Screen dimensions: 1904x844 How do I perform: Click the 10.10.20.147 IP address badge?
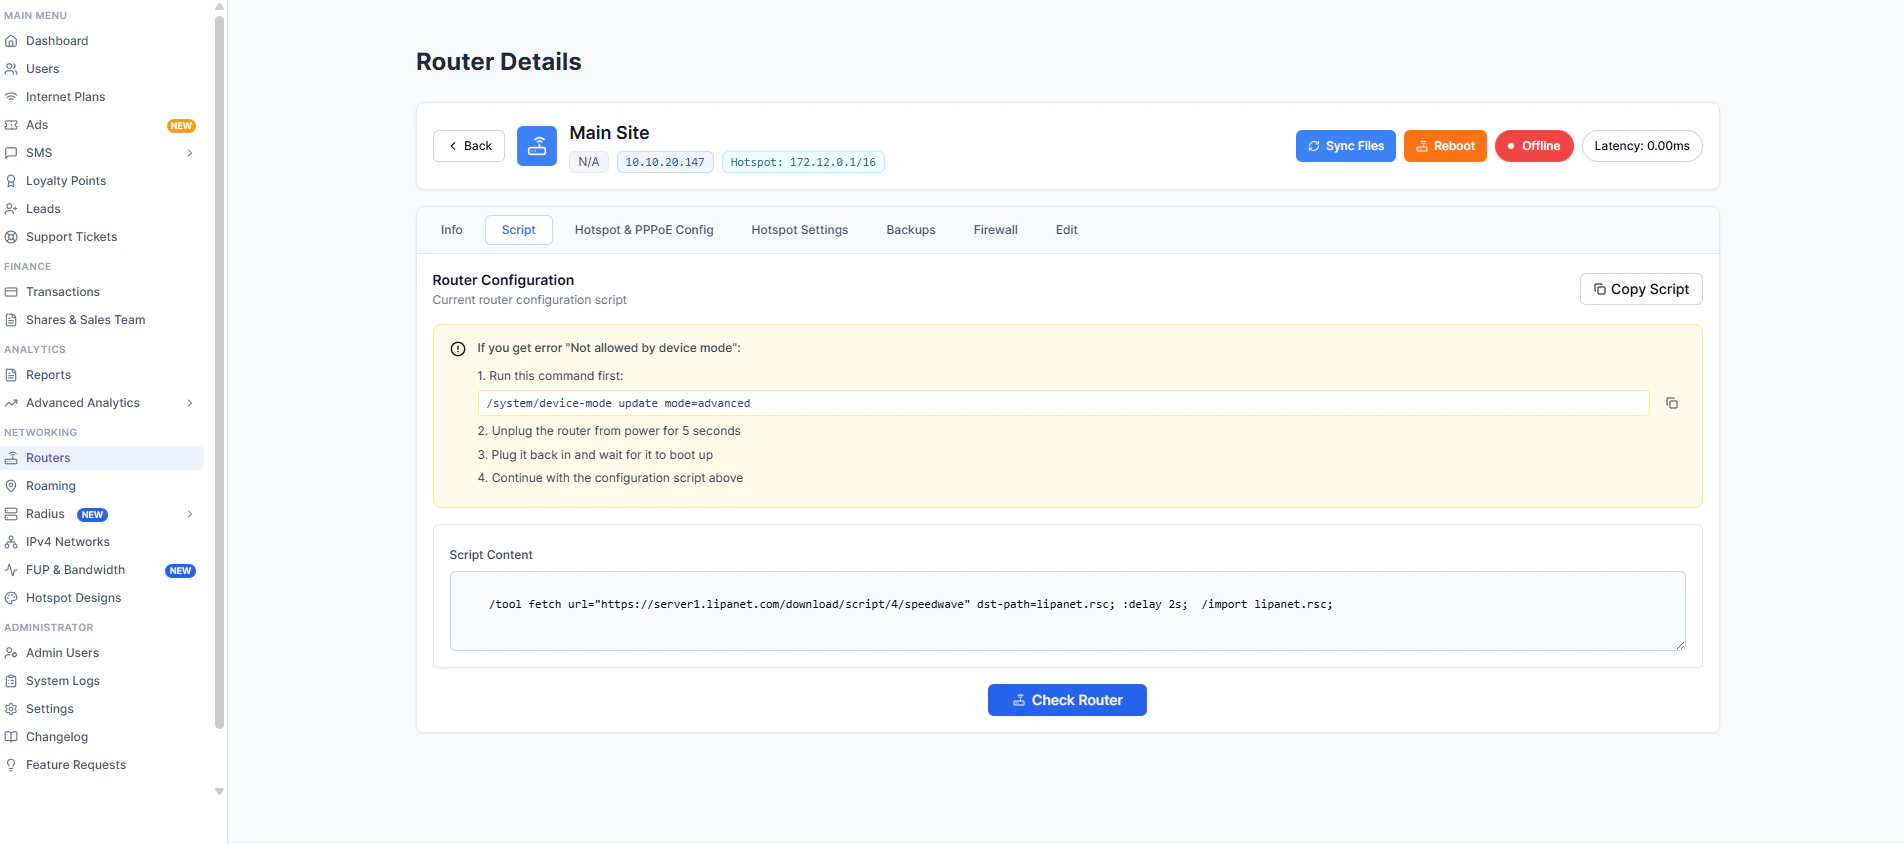[x=665, y=162]
